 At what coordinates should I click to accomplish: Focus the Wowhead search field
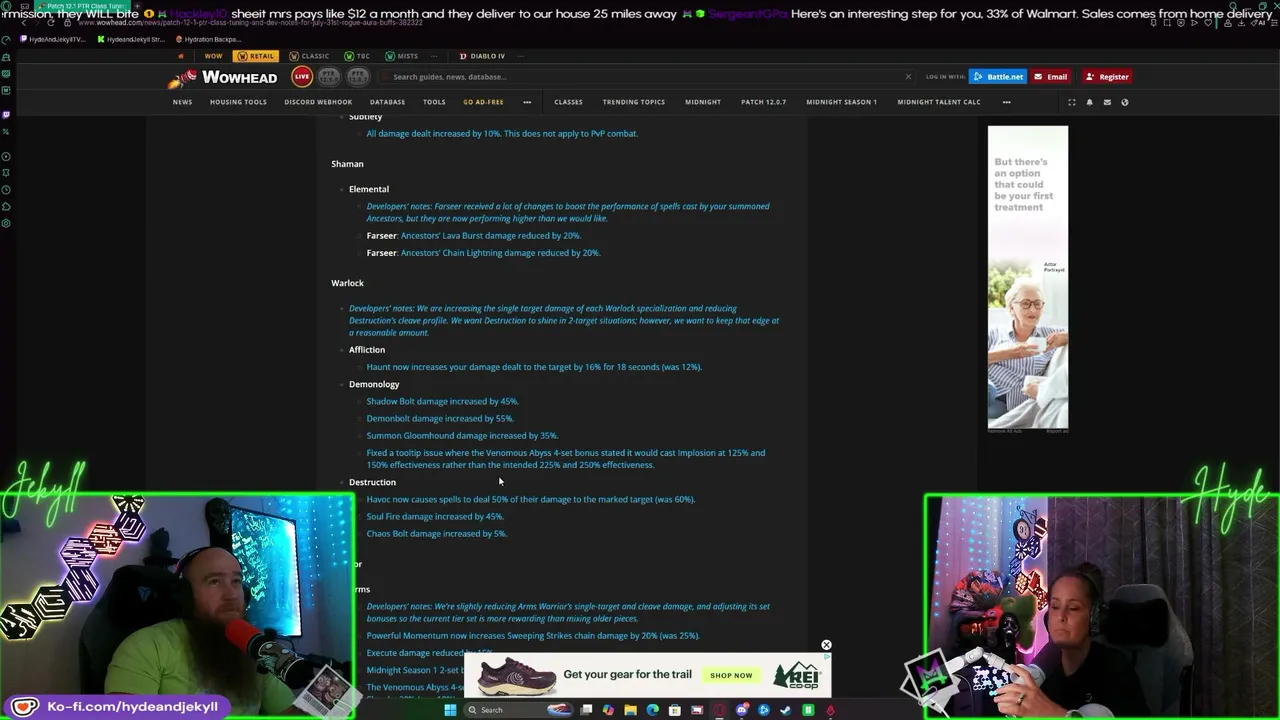click(x=645, y=77)
